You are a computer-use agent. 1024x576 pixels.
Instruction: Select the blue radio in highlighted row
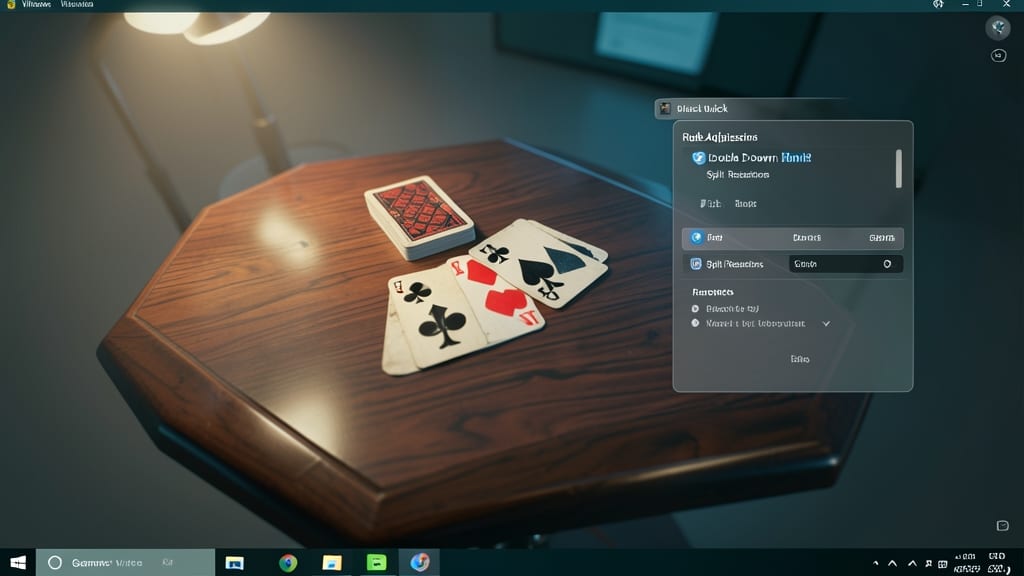tap(696, 238)
